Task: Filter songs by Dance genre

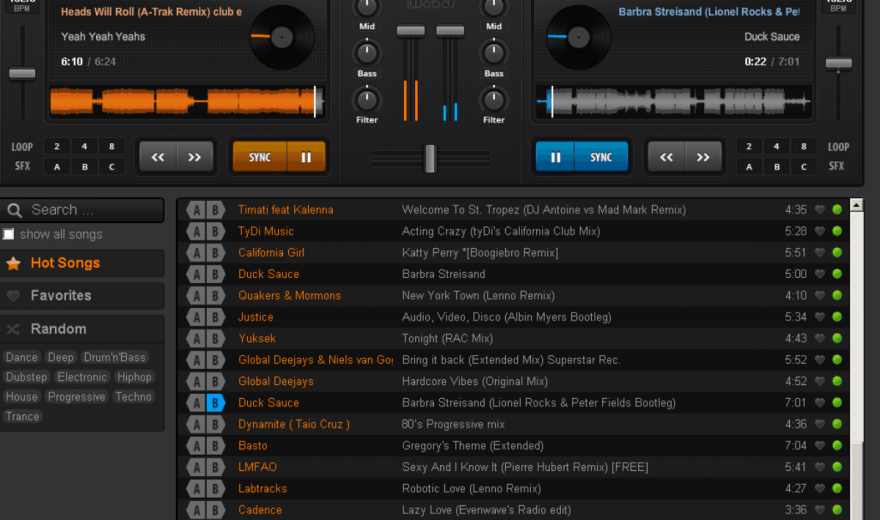Action: pyautogui.click(x=22, y=357)
